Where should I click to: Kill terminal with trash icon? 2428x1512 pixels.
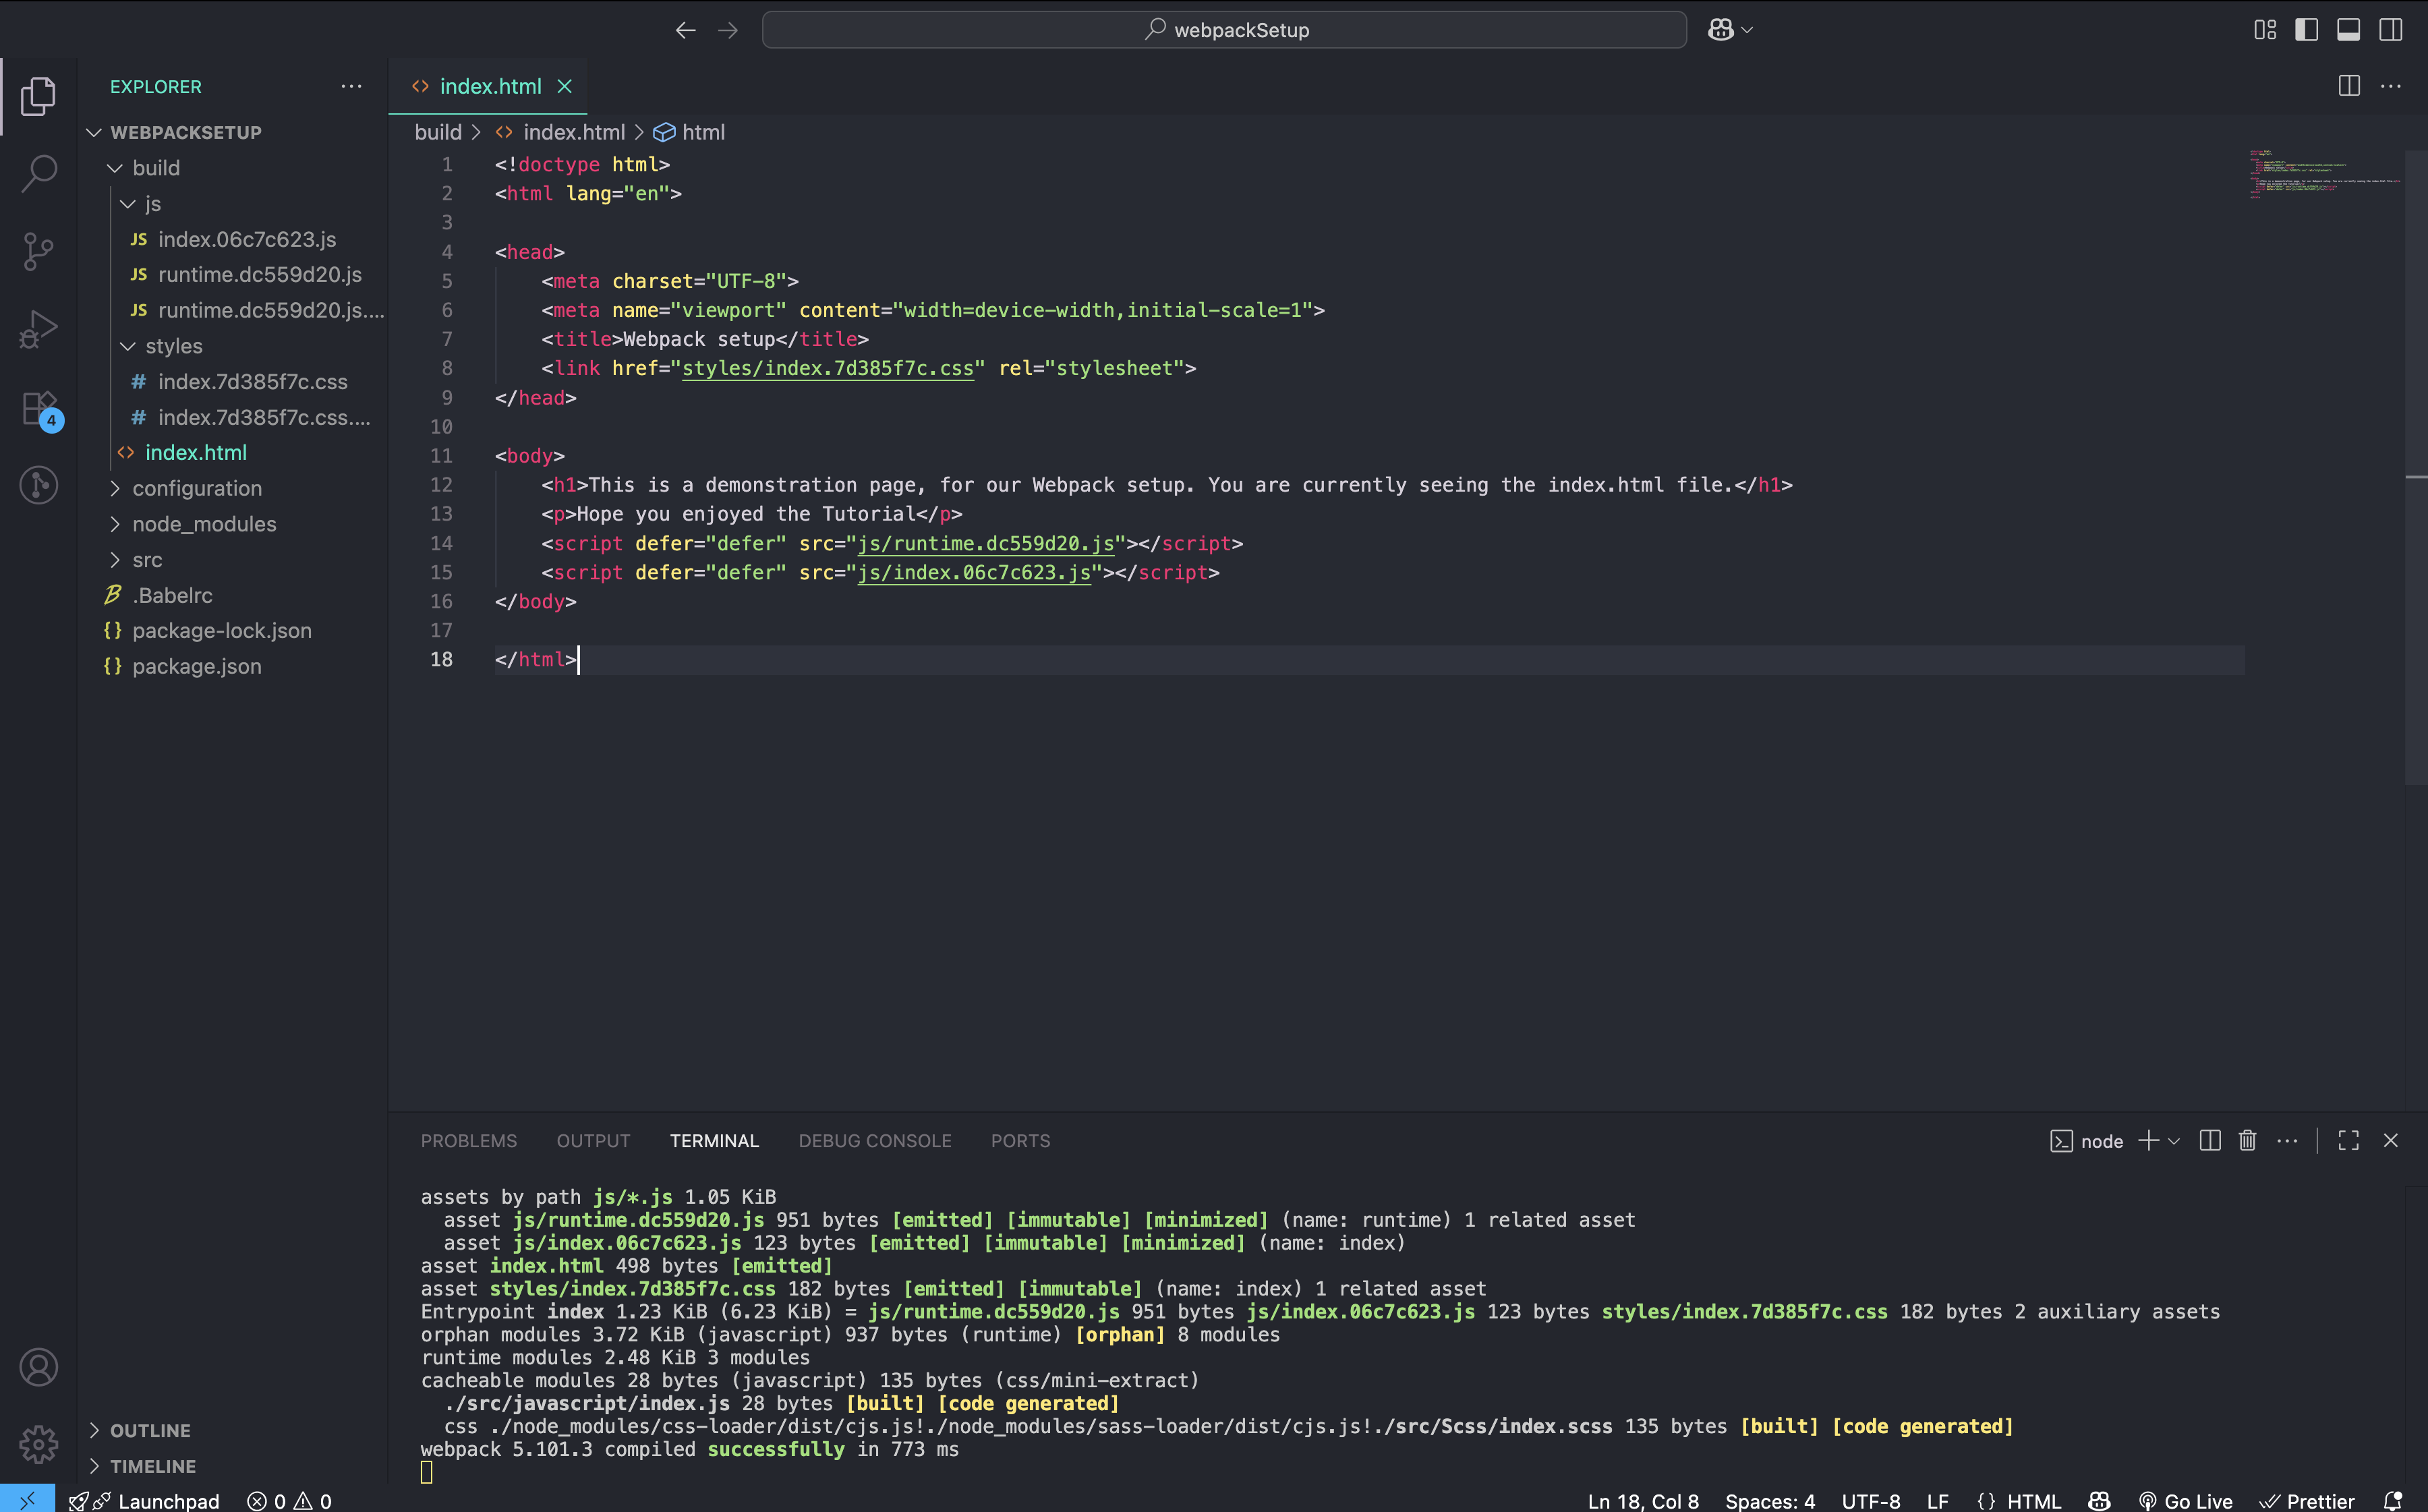(2247, 1141)
